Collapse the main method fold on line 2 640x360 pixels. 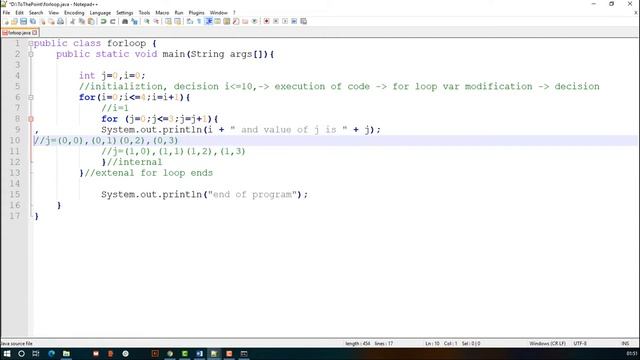click(31, 54)
